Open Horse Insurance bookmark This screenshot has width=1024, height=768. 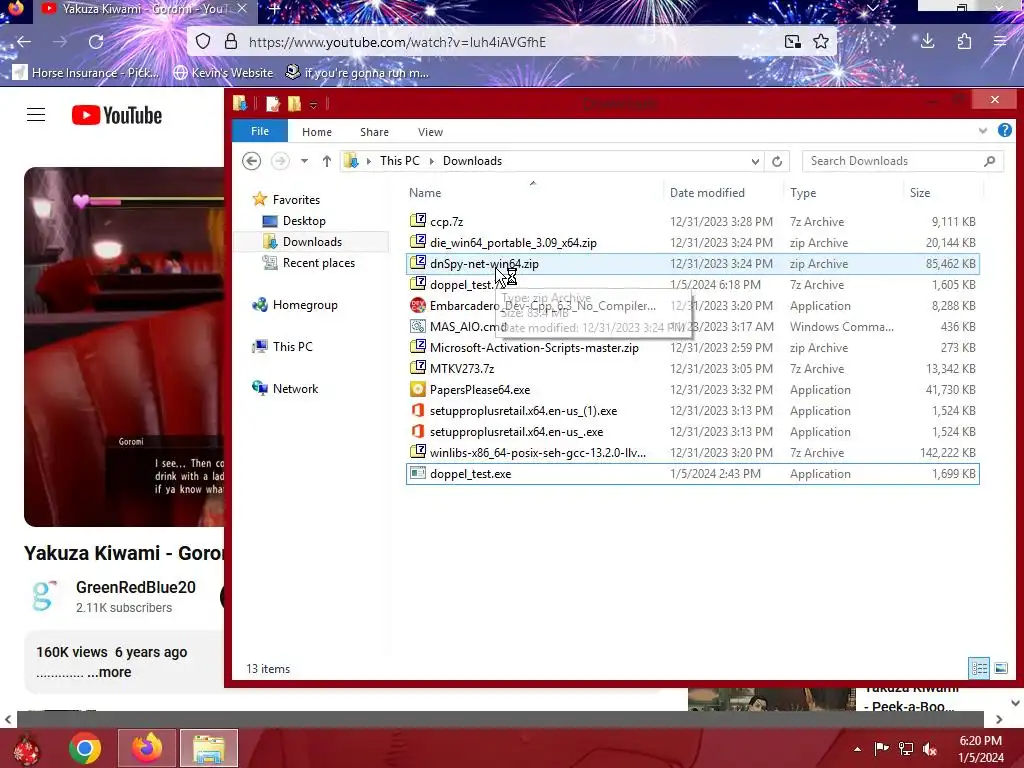[x=86, y=72]
